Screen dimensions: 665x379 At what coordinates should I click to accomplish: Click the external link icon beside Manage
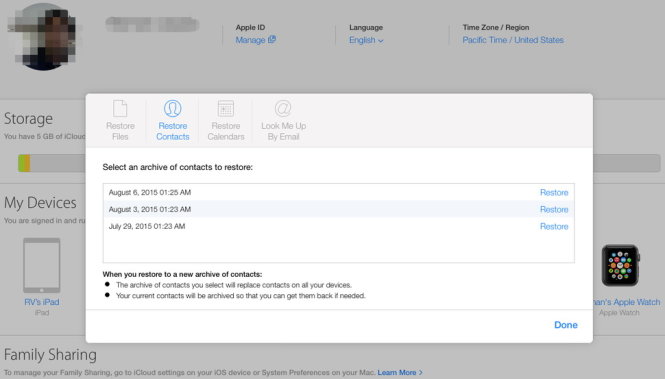[272, 39]
